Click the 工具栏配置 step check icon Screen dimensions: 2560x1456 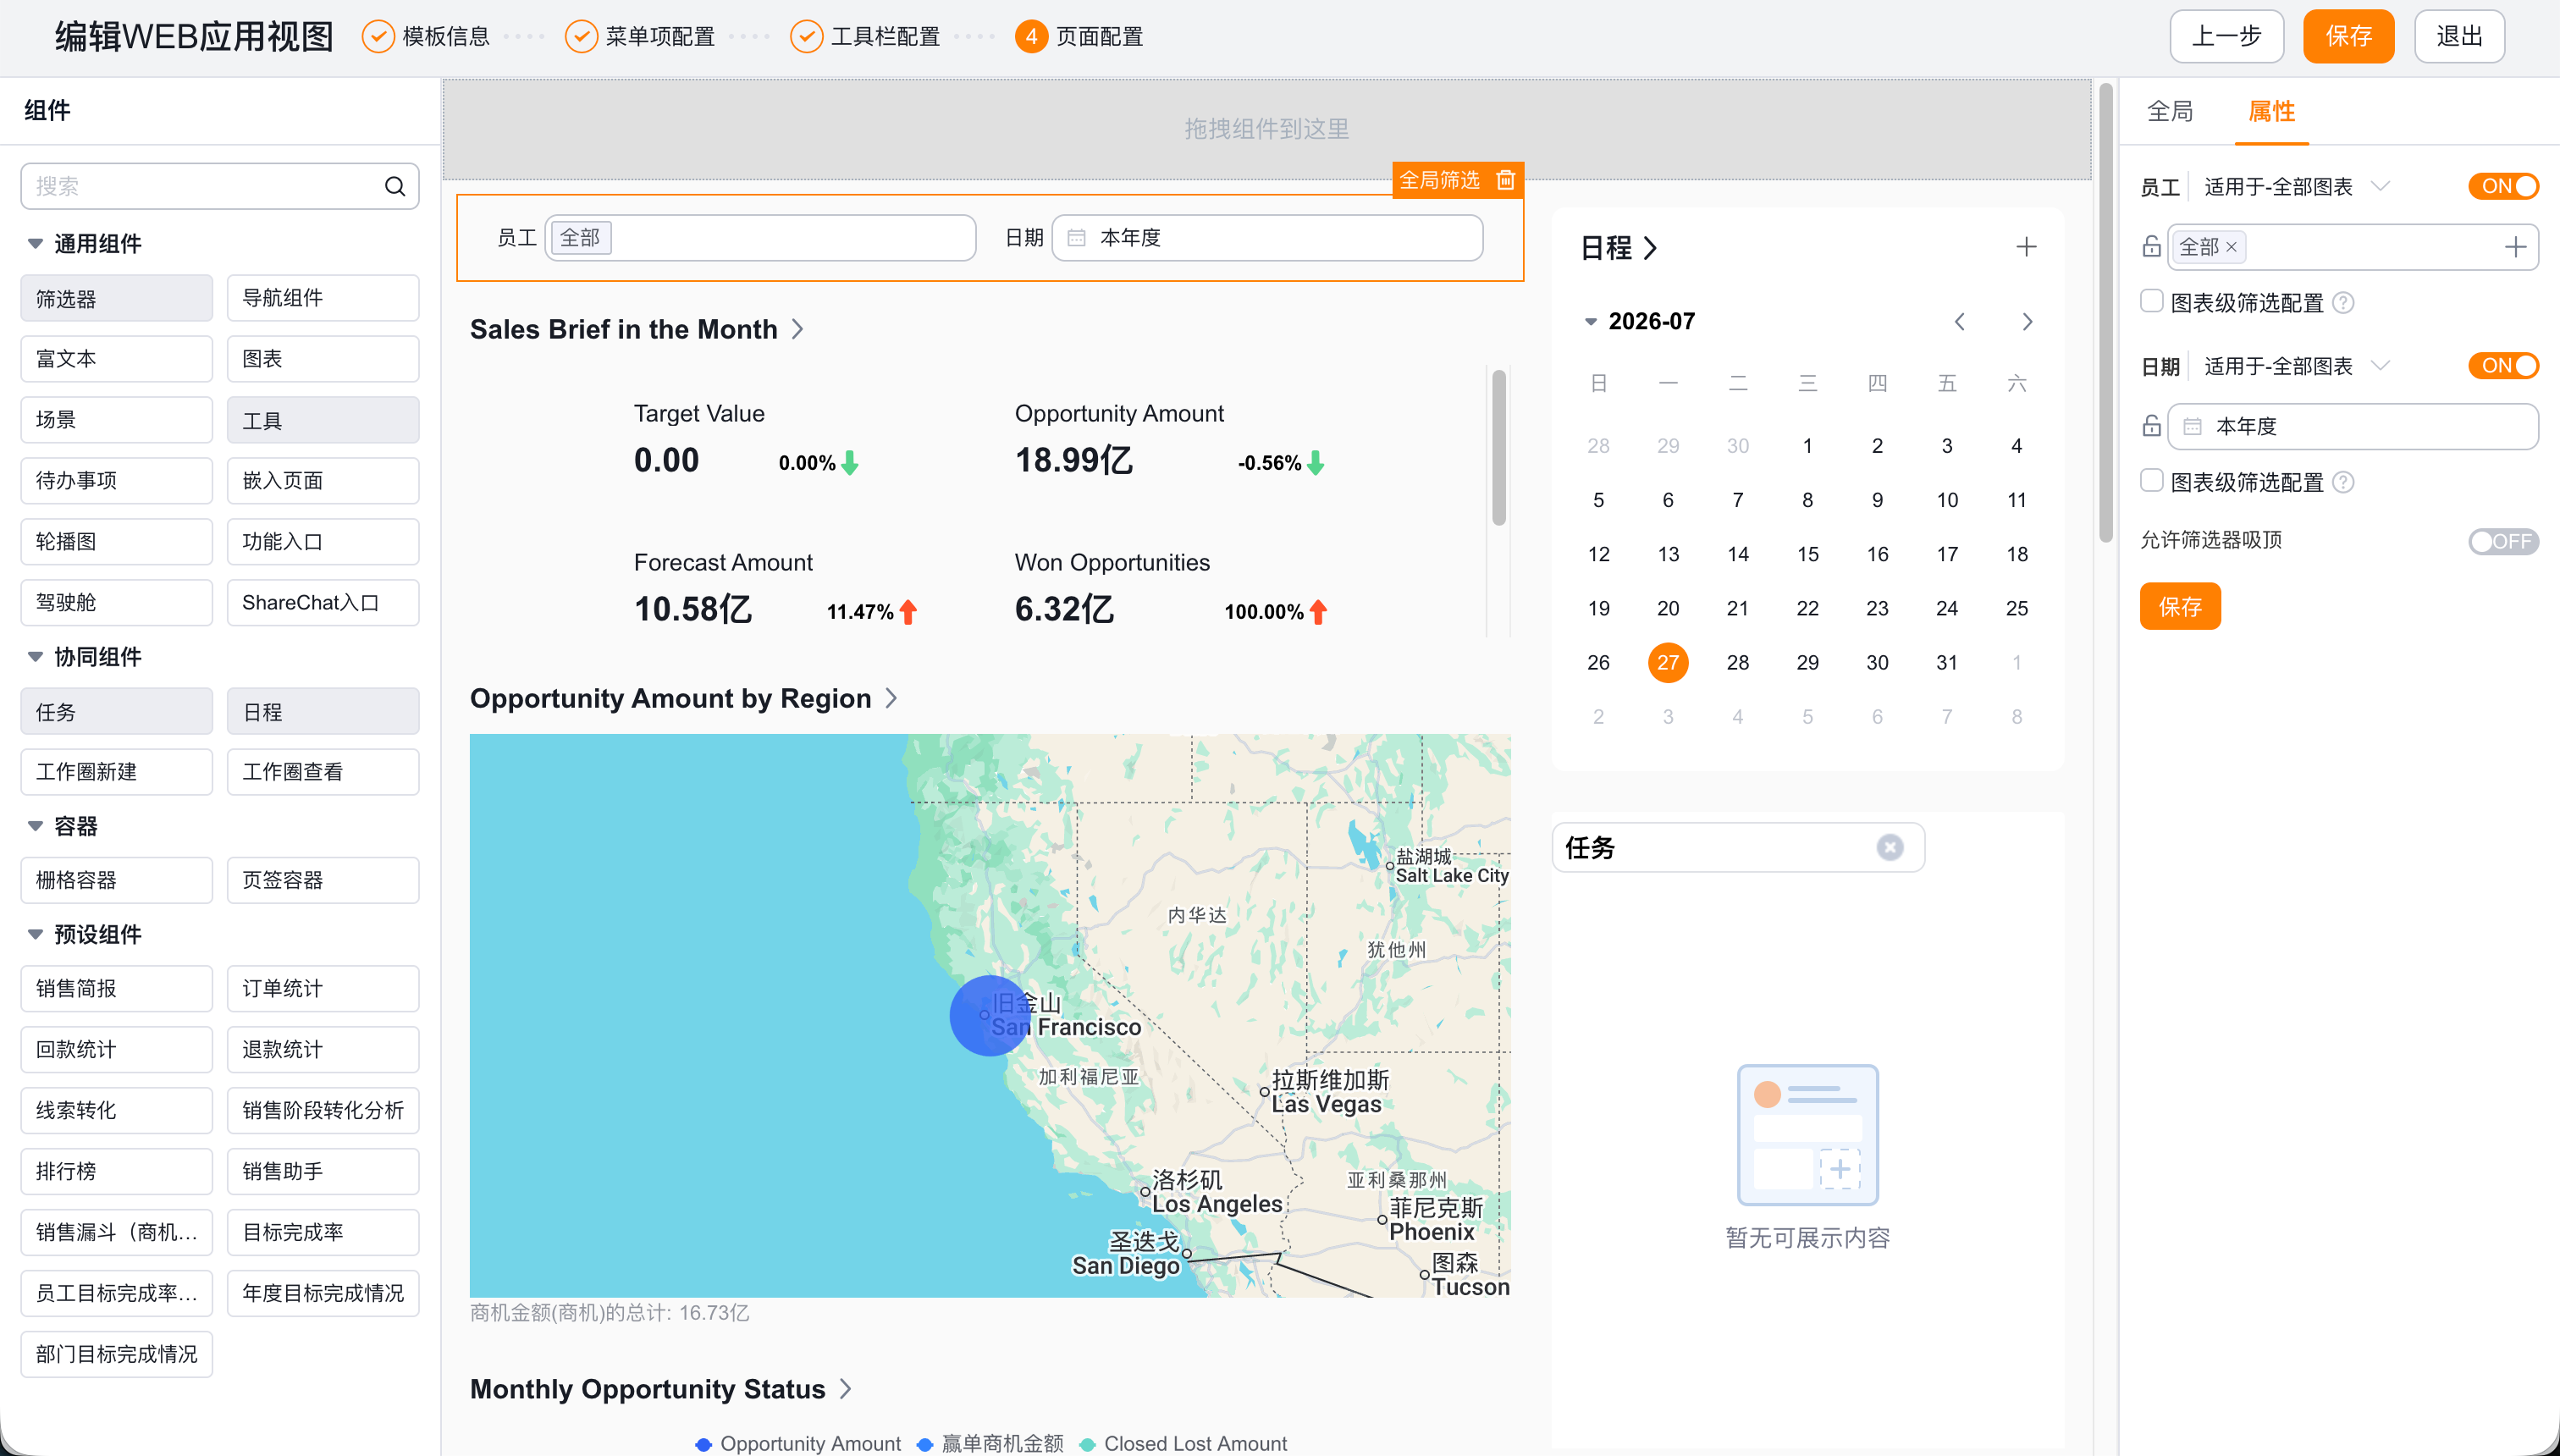(x=806, y=37)
